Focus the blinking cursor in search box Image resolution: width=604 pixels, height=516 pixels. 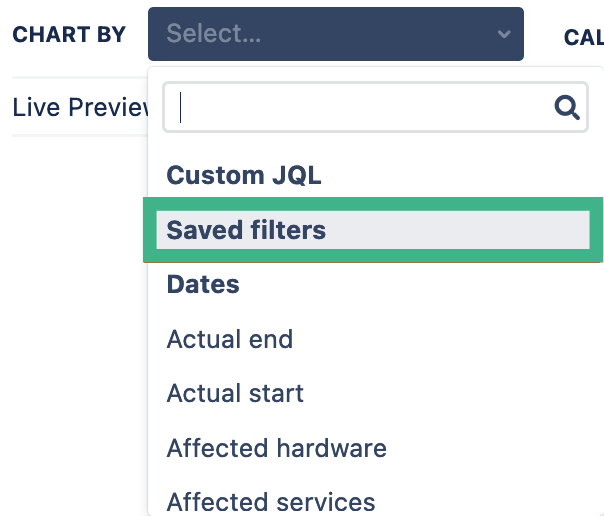180,107
